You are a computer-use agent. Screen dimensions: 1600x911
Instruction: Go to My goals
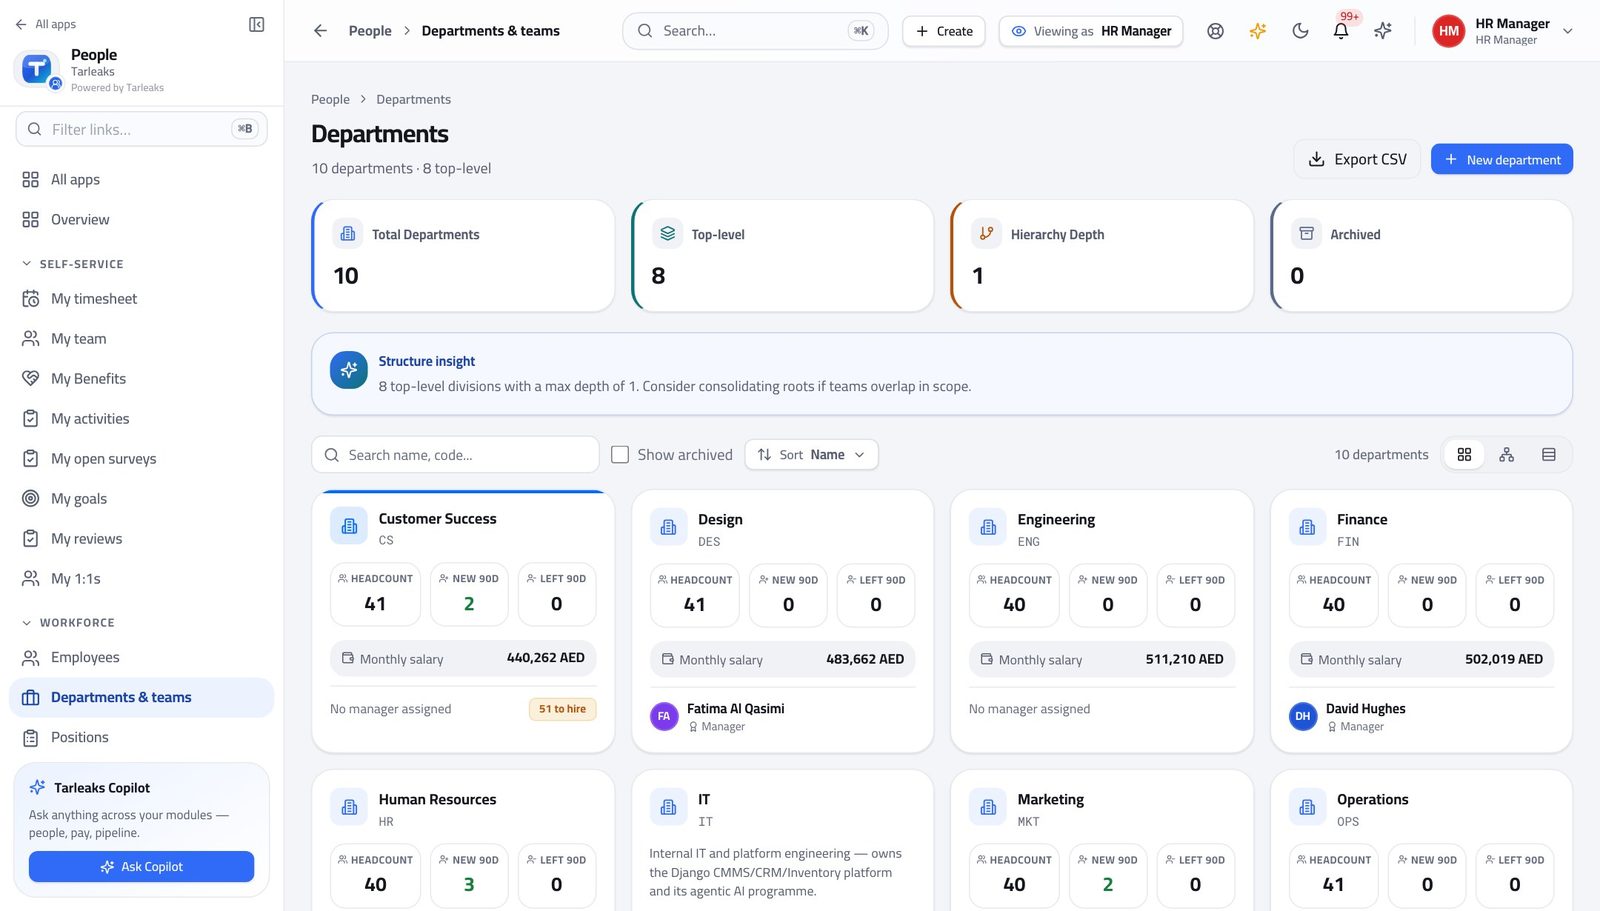141,499
